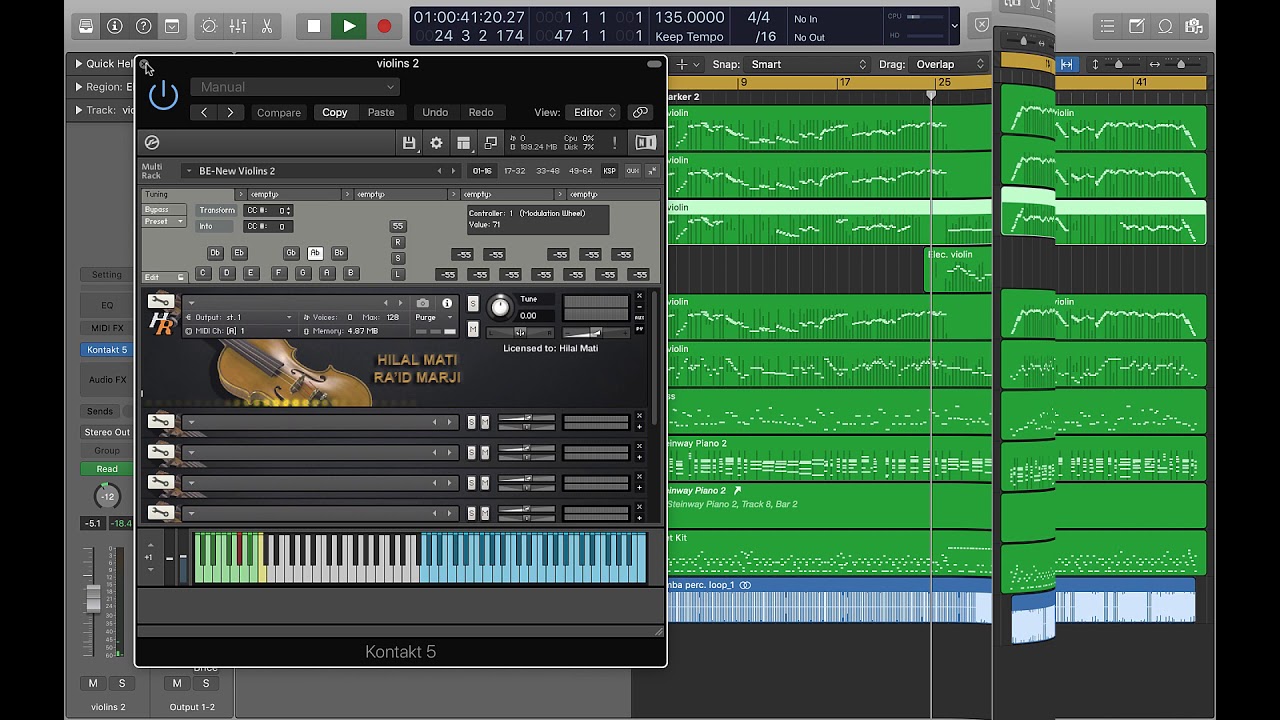Open the script Preset dropdown
Viewport: 1280px width, 720px height.
tap(164, 222)
